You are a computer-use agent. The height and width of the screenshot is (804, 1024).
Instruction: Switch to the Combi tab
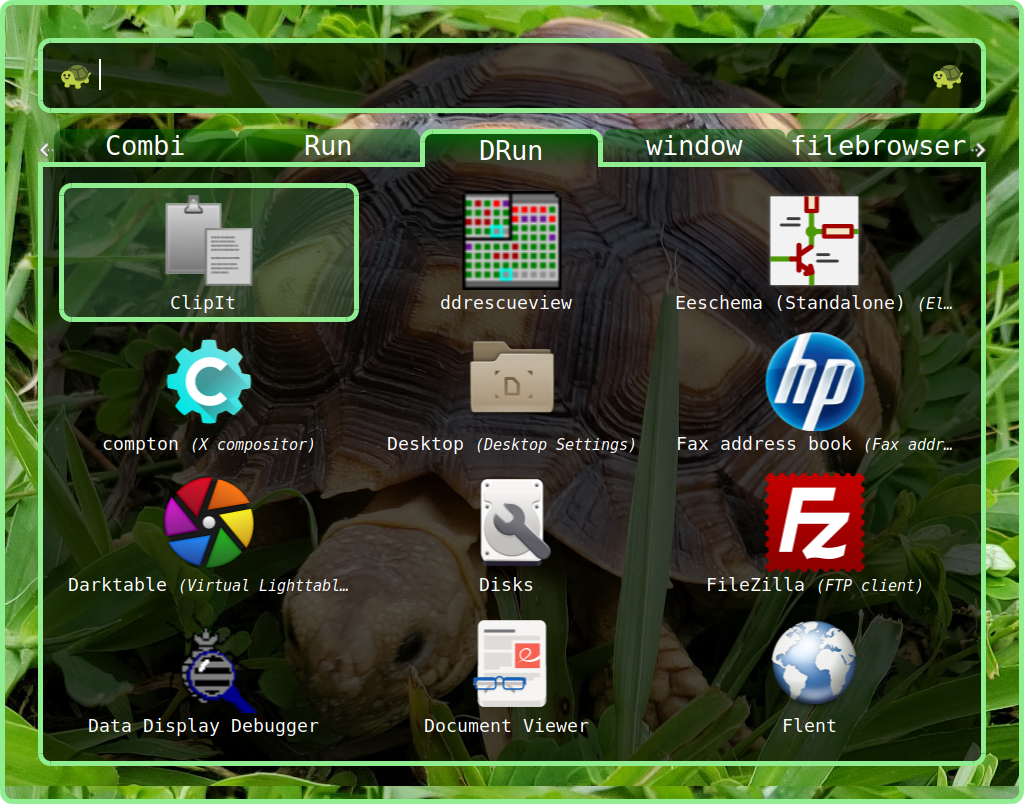(x=145, y=146)
